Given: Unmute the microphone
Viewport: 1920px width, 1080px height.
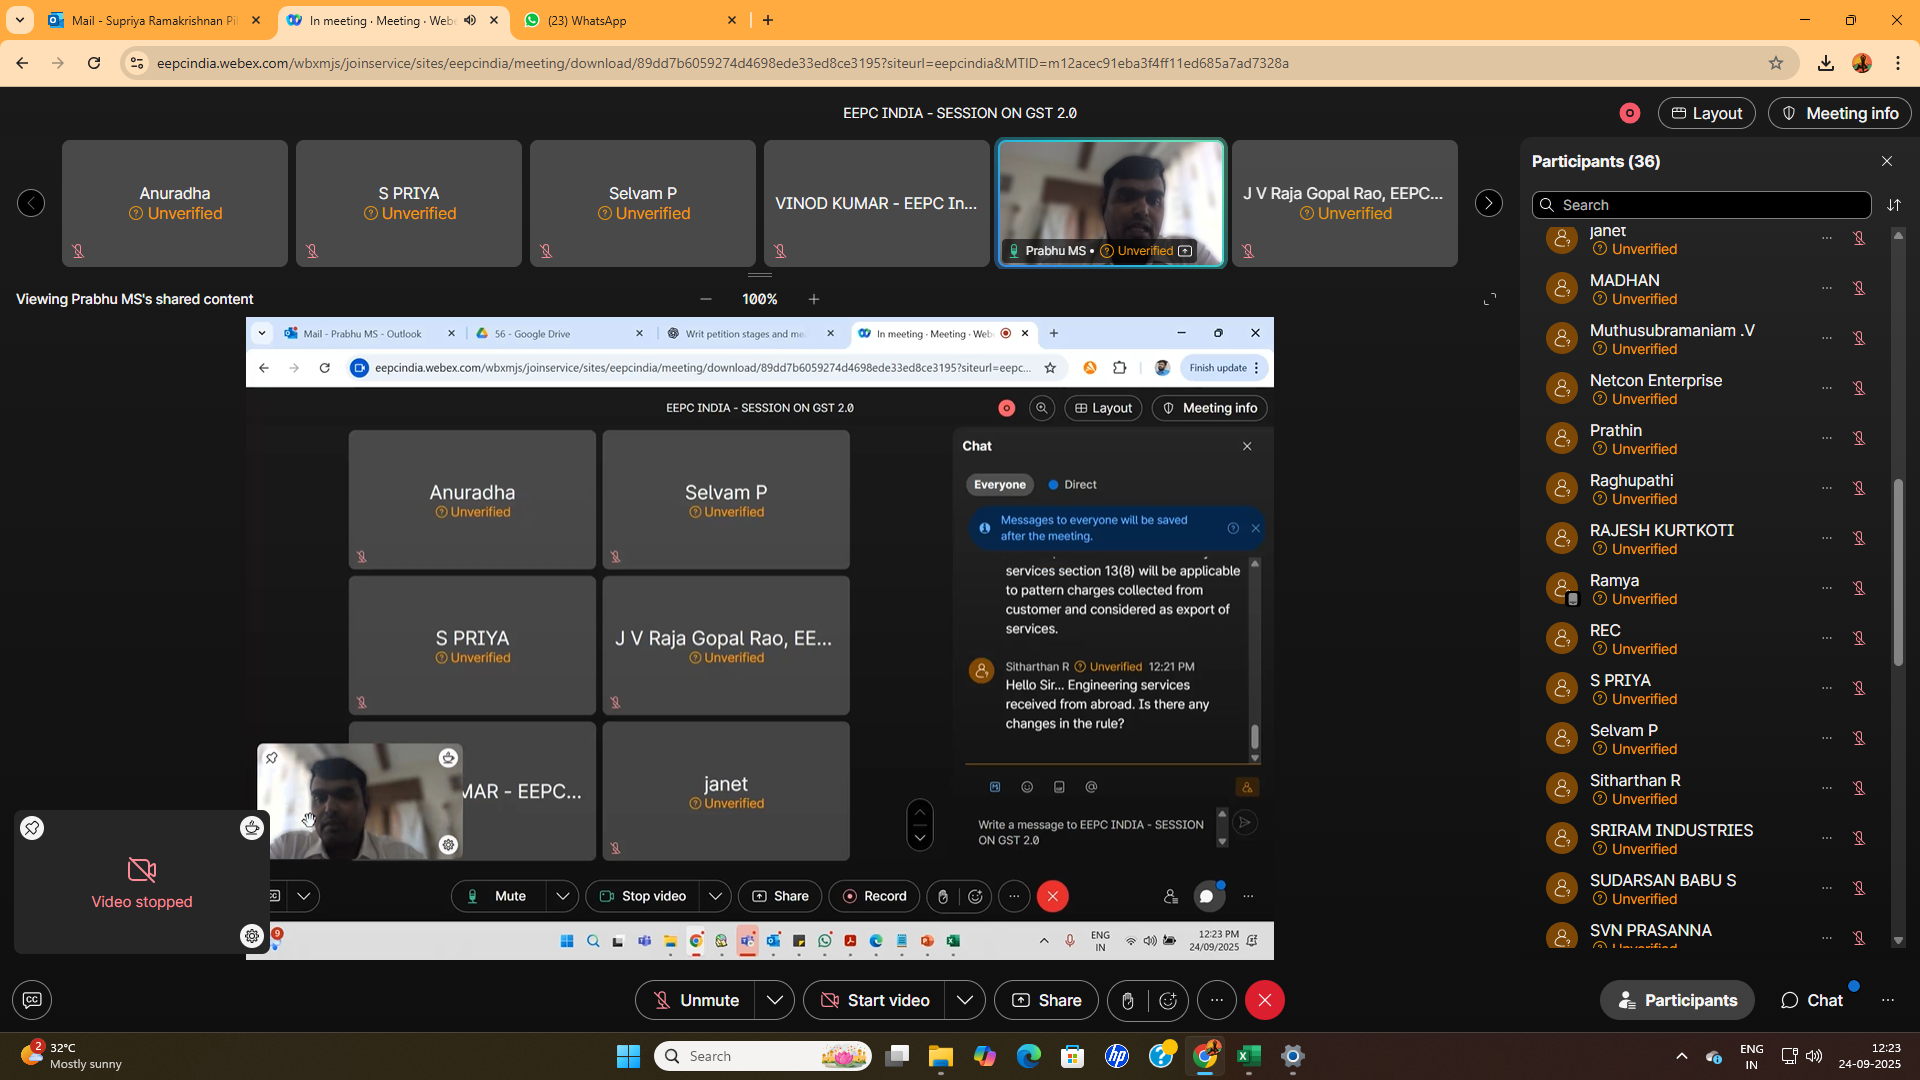Looking at the screenshot, I should [x=695, y=1001].
